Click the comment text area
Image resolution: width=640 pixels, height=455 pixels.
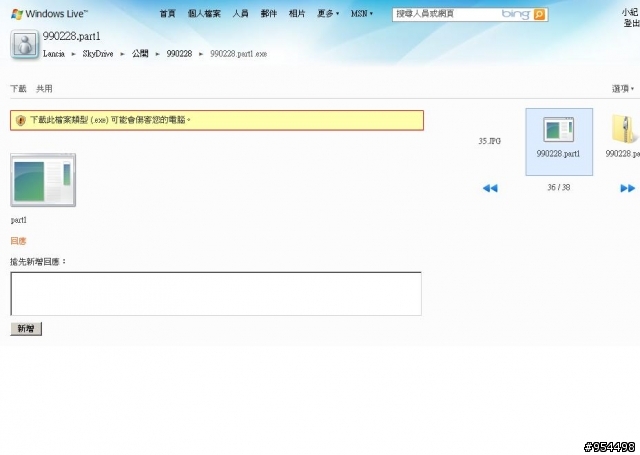pos(216,293)
